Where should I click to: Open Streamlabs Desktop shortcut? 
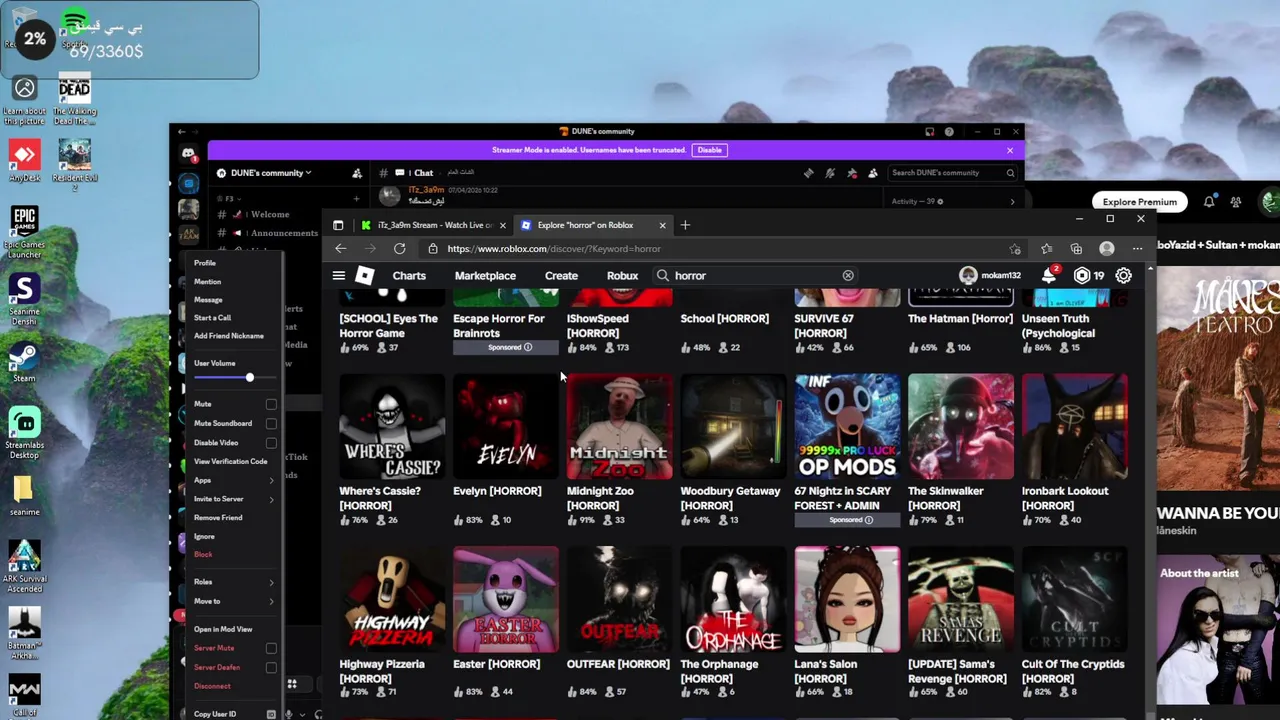(24, 432)
